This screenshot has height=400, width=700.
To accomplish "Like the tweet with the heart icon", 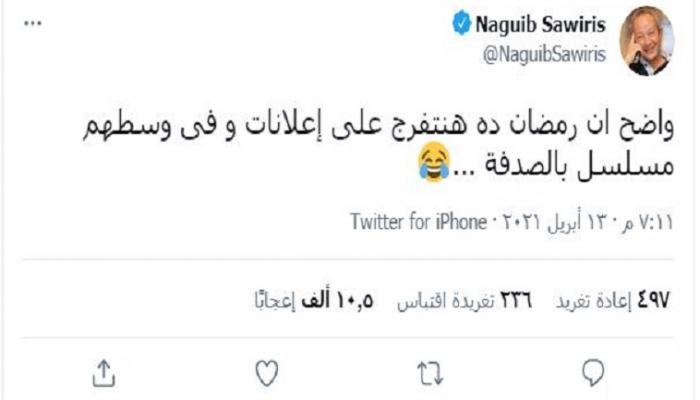I will [x=265, y=373].
